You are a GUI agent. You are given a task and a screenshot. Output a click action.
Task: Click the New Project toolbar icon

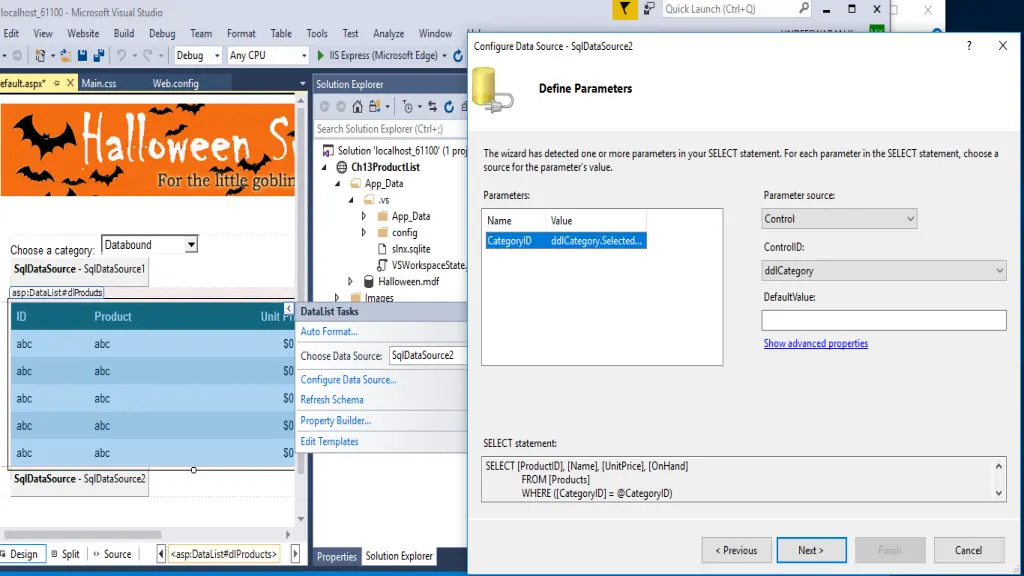click(x=40, y=56)
